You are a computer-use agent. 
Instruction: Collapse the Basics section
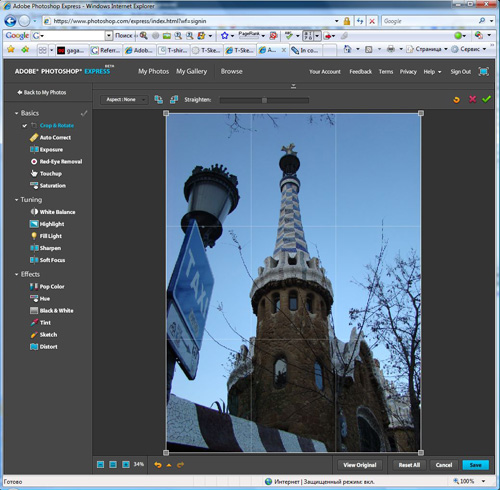16,113
